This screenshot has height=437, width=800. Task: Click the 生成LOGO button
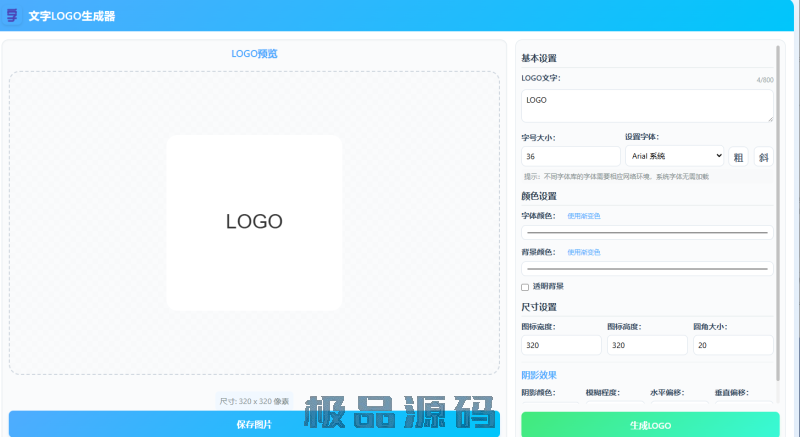click(x=650, y=425)
